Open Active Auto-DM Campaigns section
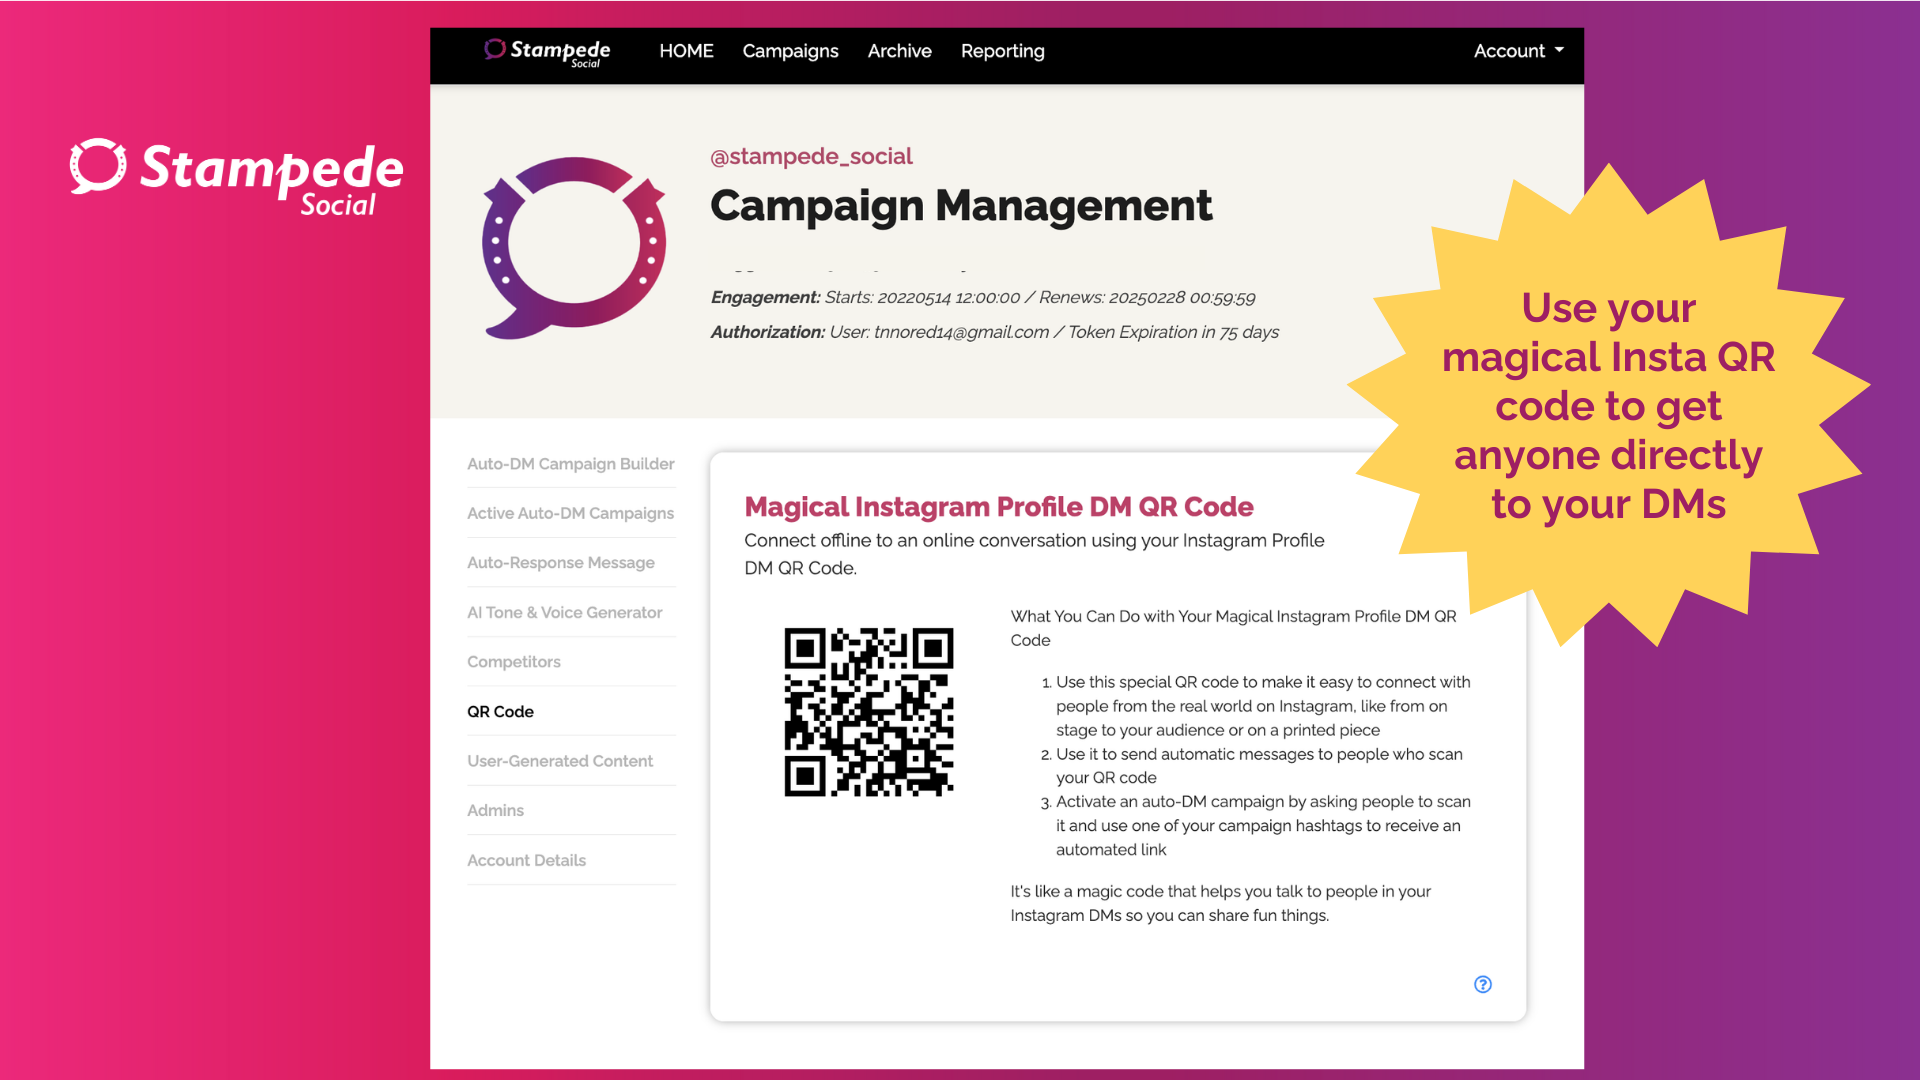 tap(570, 513)
